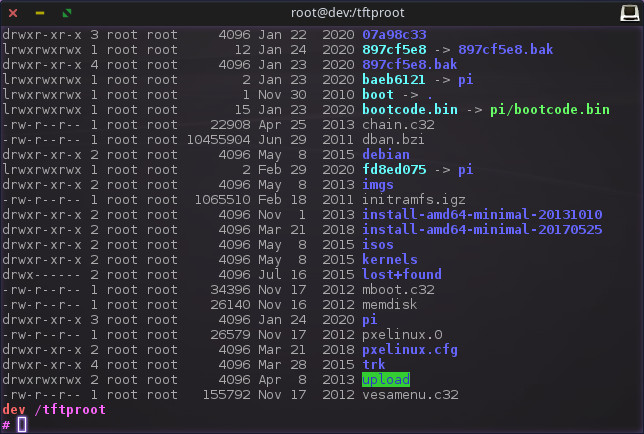Select directory install-amd64-minimal-20131010
The height and width of the screenshot is (434, 644).
(482, 215)
